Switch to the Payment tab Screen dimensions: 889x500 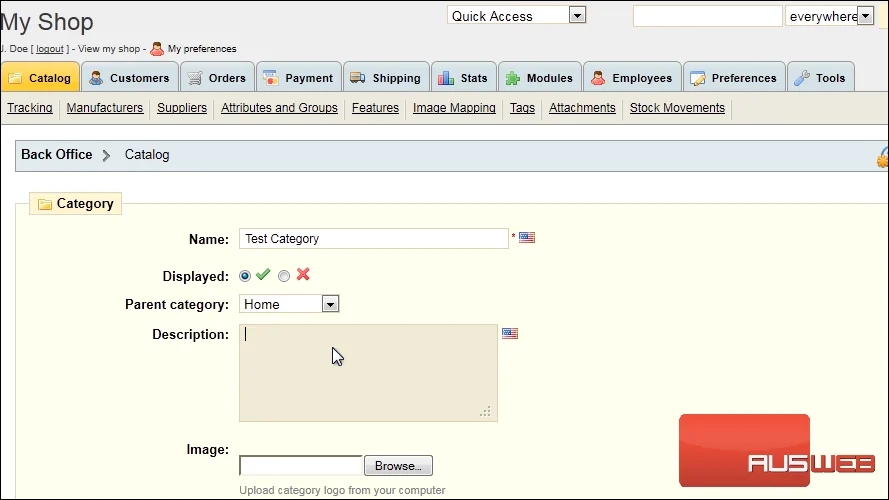pos(299,78)
